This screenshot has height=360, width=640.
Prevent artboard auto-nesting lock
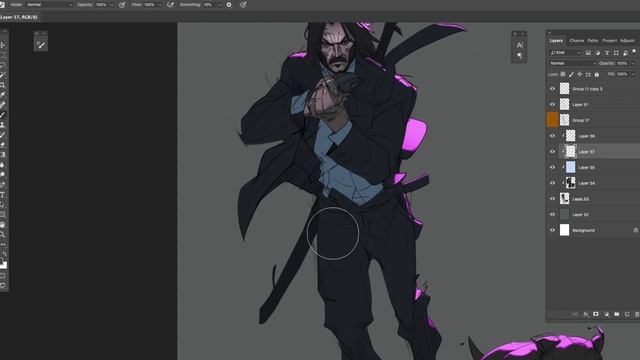coord(588,74)
